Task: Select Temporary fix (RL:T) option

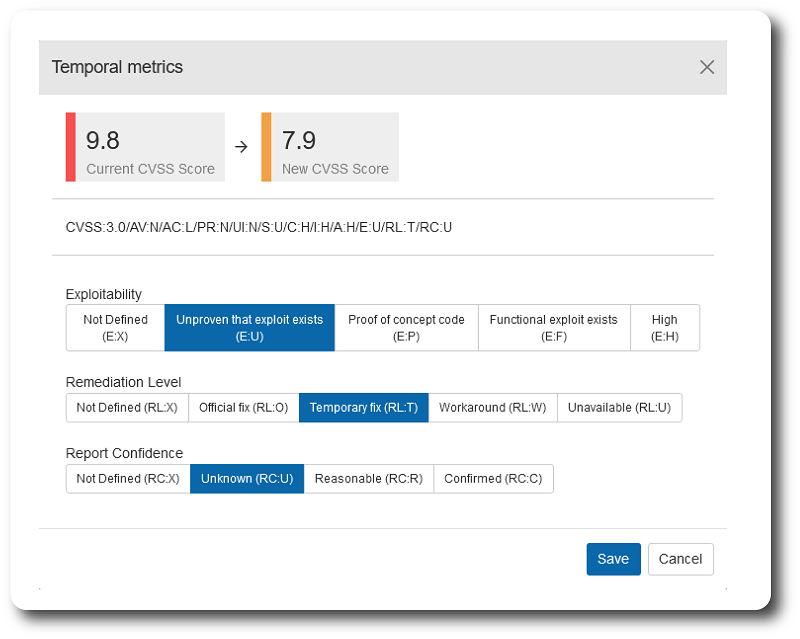Action: pos(364,408)
